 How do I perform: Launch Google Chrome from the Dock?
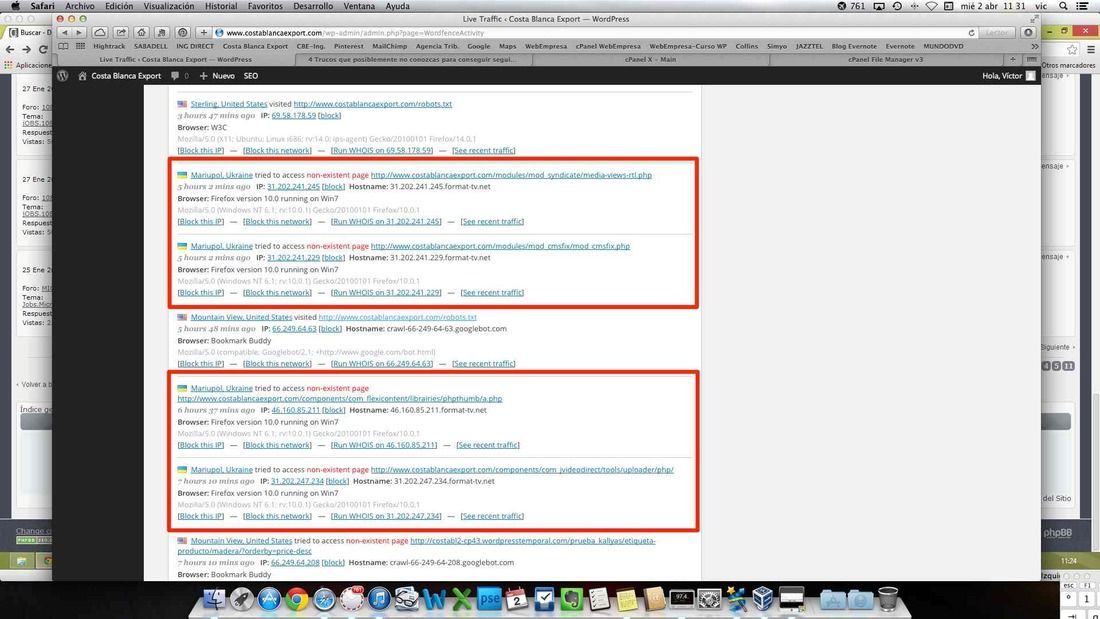point(297,600)
